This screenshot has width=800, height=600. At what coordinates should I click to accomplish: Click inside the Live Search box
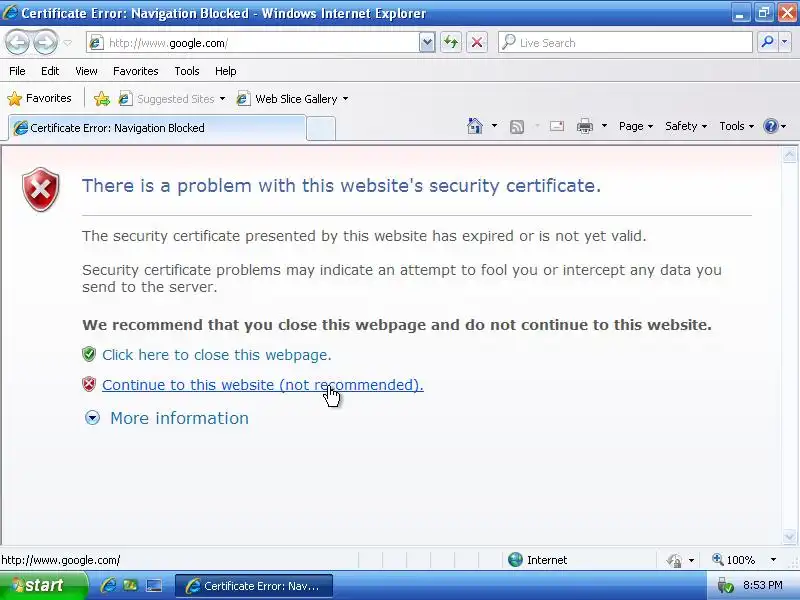pyautogui.click(x=625, y=43)
